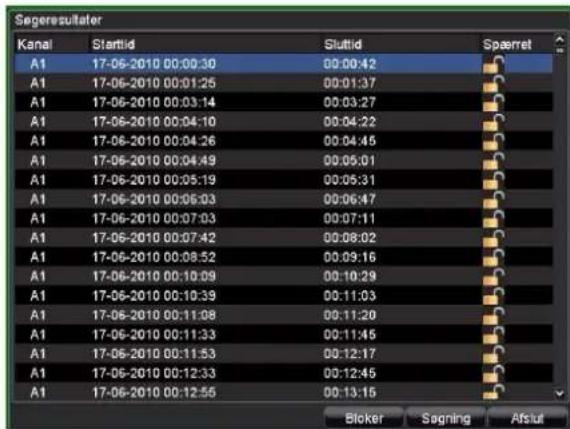
Task: Lock the recording starting at 00:07:03
Action: (494, 219)
